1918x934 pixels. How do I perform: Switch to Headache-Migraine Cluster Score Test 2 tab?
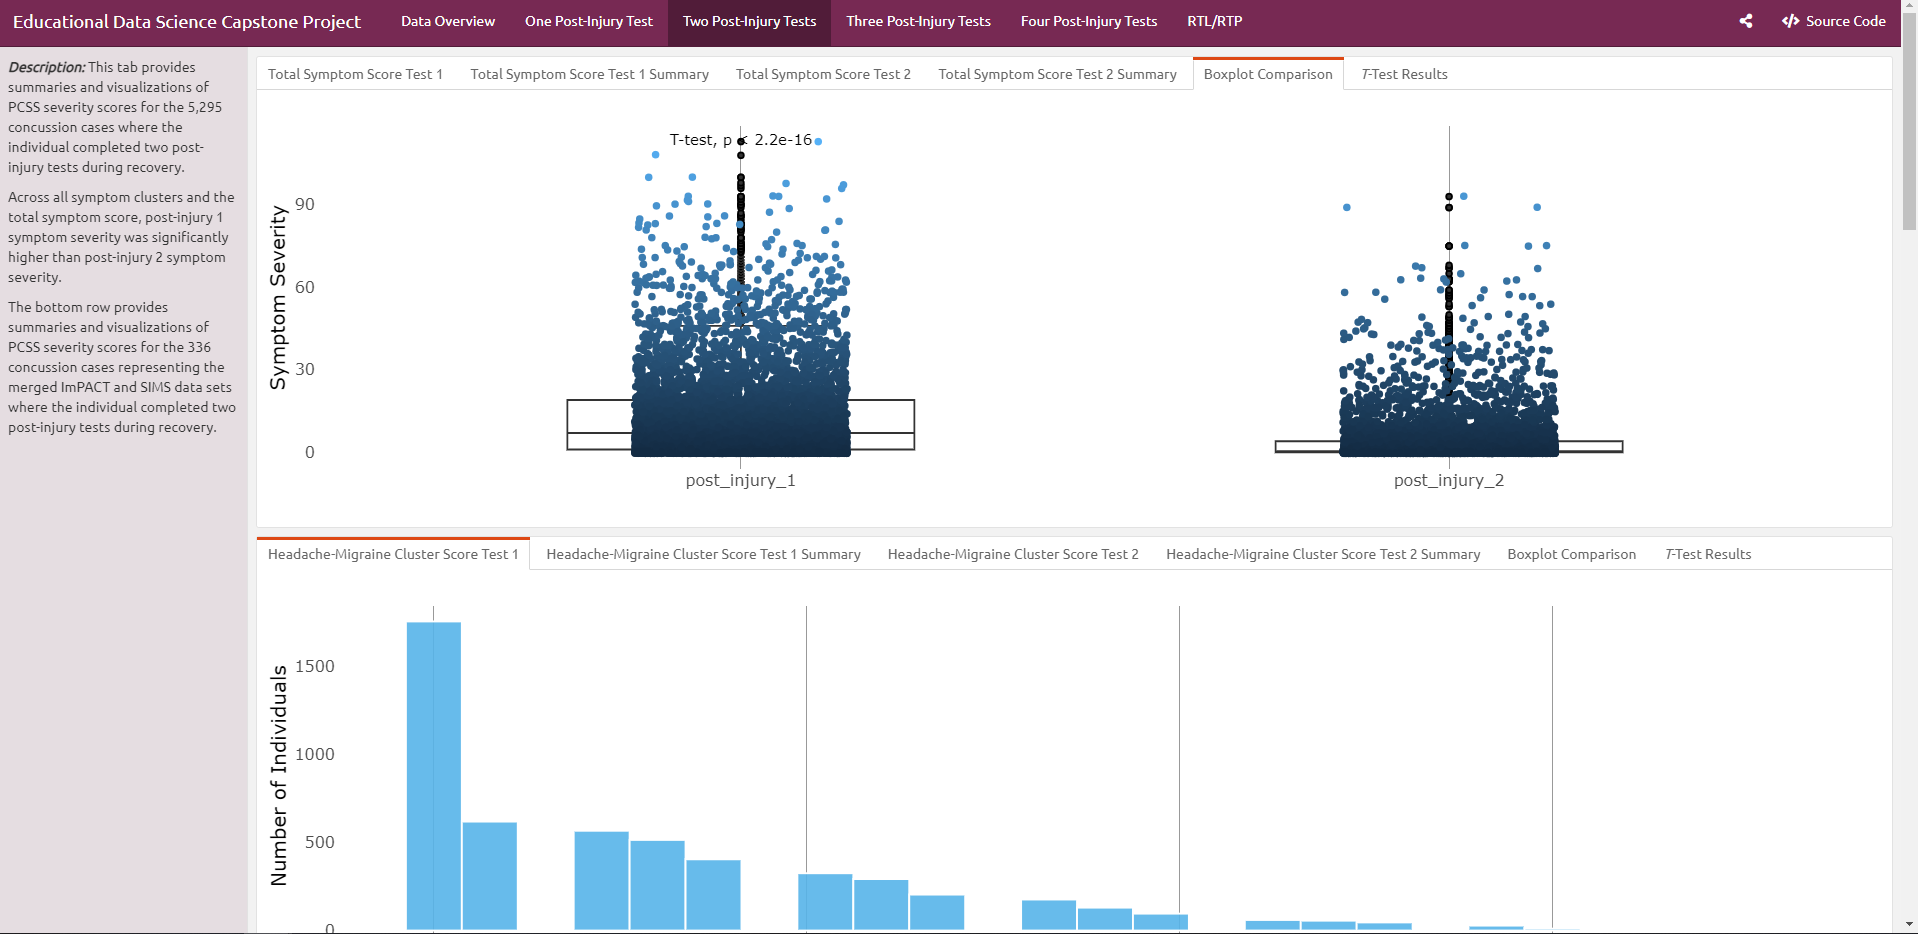pyautogui.click(x=1013, y=554)
